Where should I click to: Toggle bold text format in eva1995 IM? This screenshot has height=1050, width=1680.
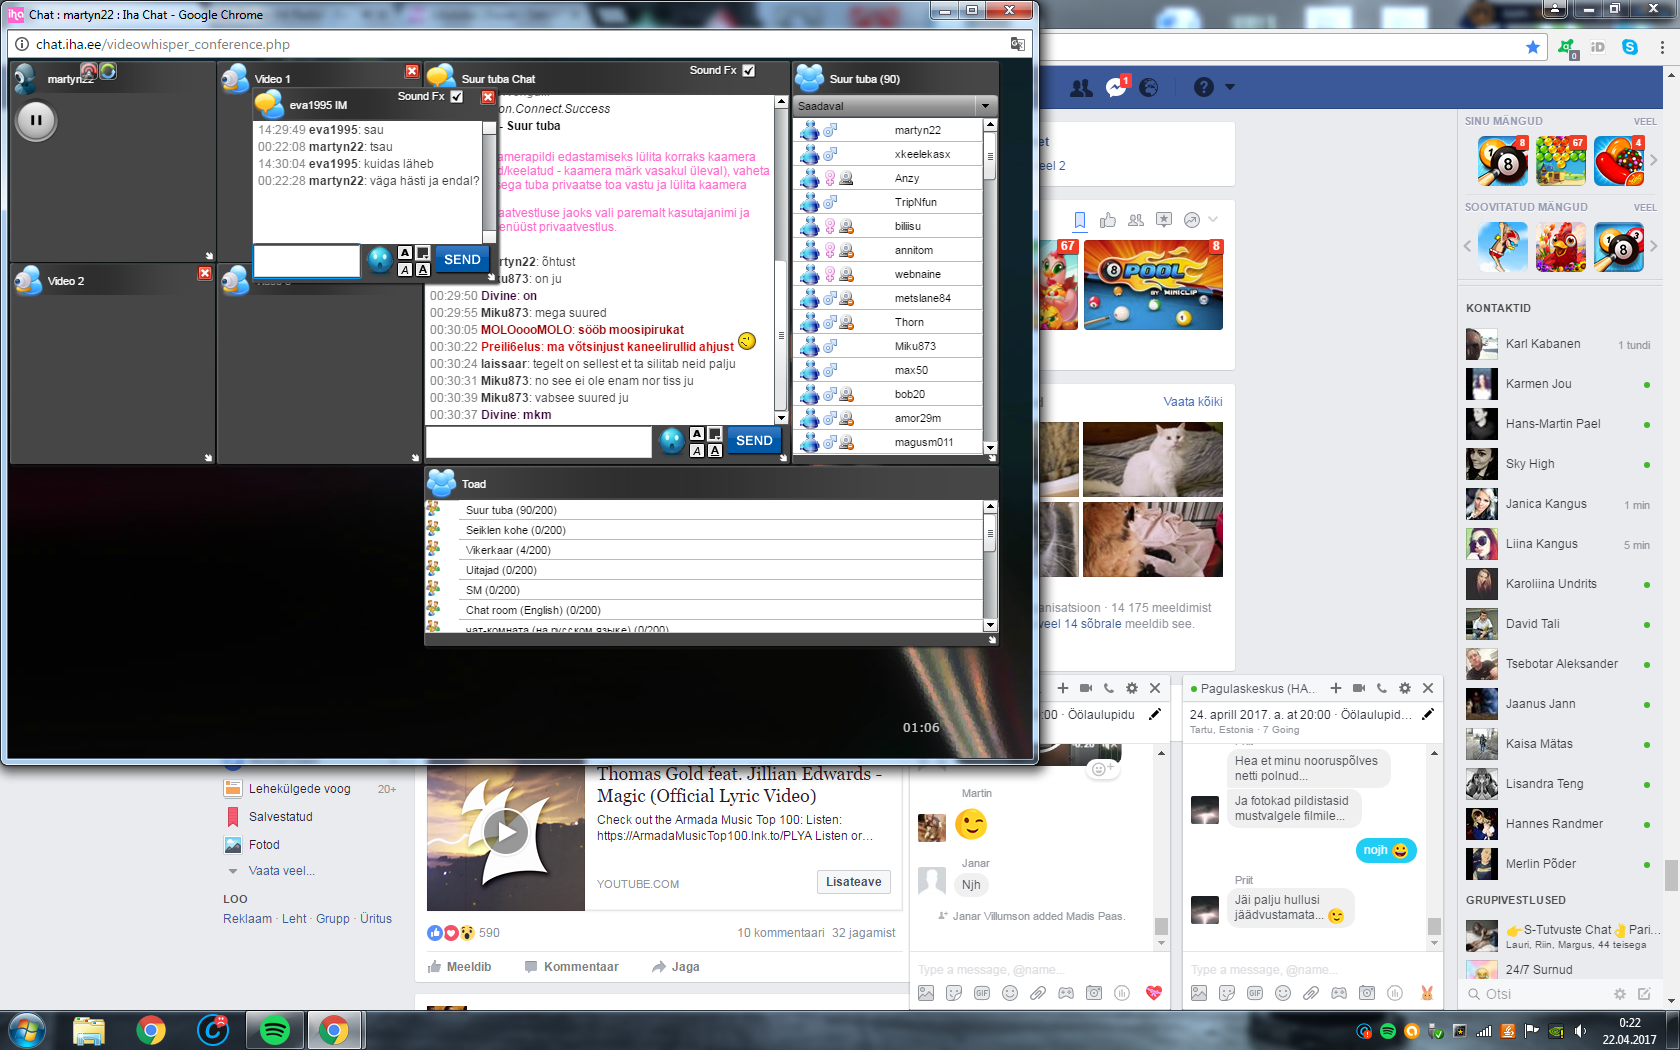405,252
